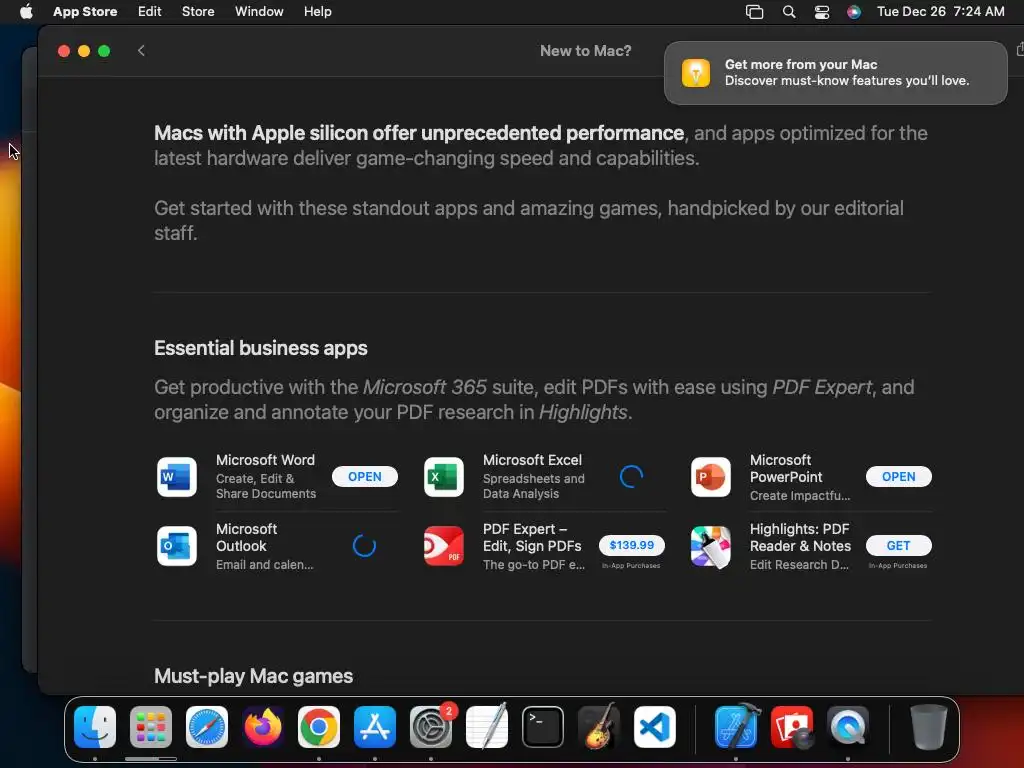The height and width of the screenshot is (768, 1024).
Task: Click the Must-play Mac games heading
Action: (253, 676)
